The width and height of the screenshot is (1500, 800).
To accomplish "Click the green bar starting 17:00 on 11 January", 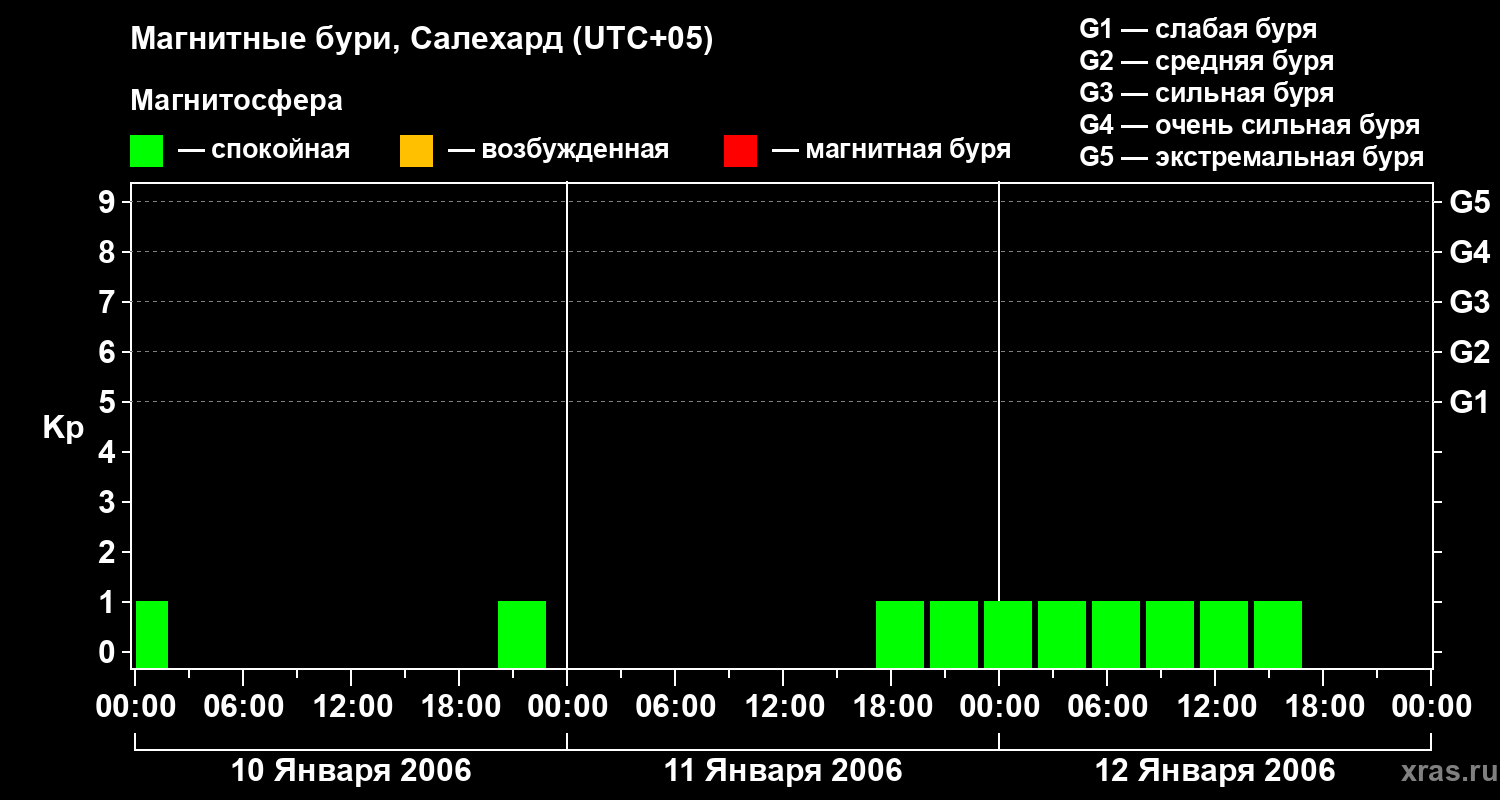I will (900, 634).
